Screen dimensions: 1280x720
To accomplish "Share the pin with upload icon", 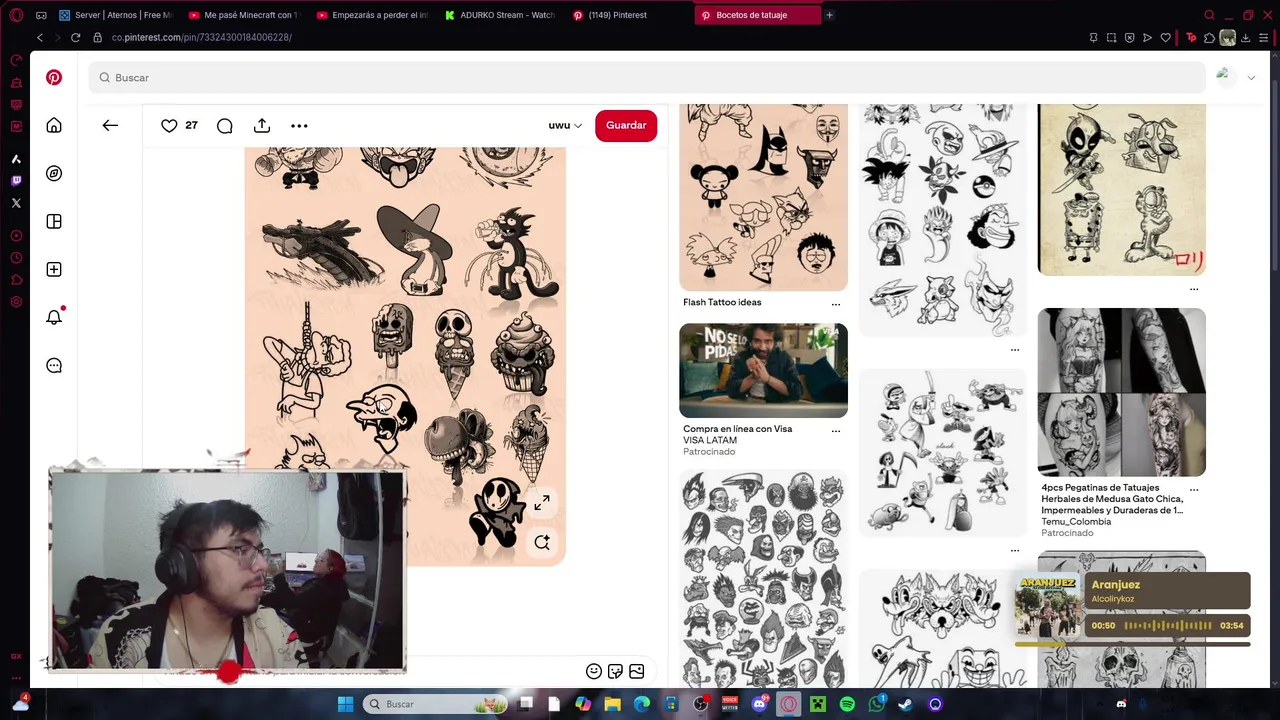I will coord(262,125).
